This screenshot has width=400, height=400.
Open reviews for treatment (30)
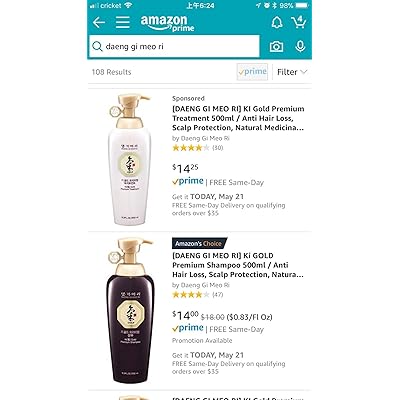point(198,148)
